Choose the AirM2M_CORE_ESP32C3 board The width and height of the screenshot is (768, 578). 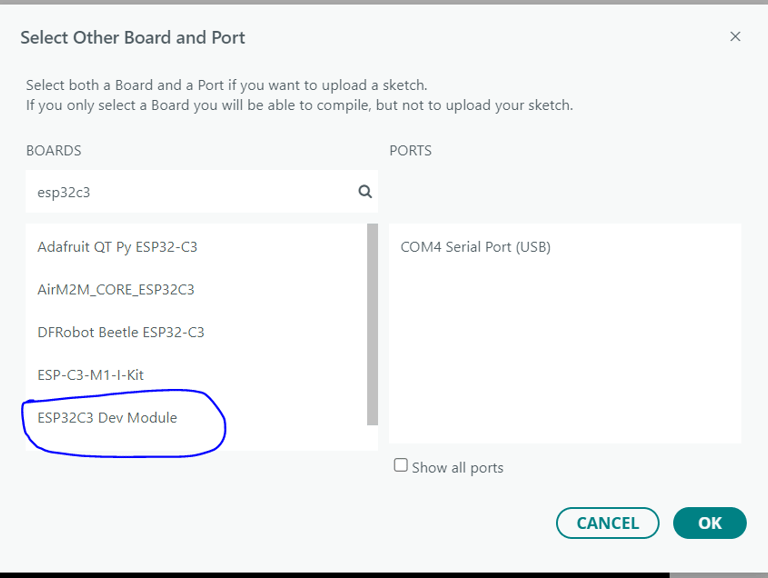click(x=116, y=289)
